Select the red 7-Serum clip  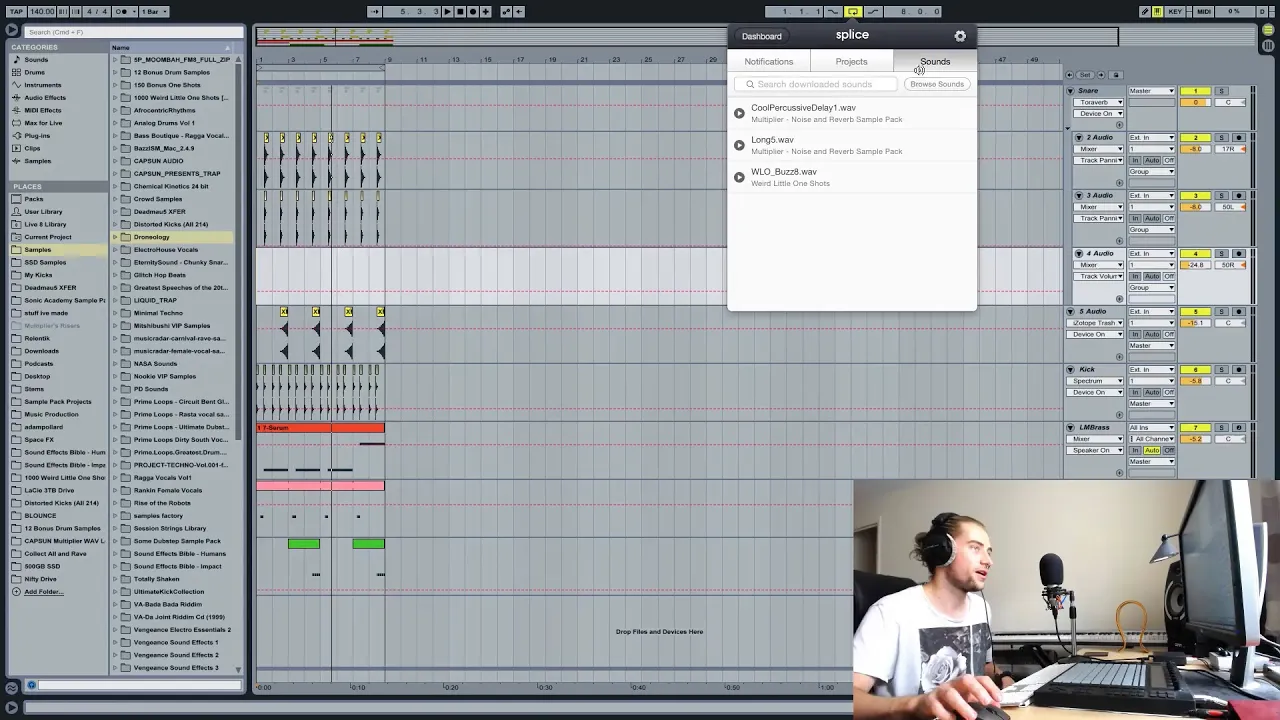(320, 428)
